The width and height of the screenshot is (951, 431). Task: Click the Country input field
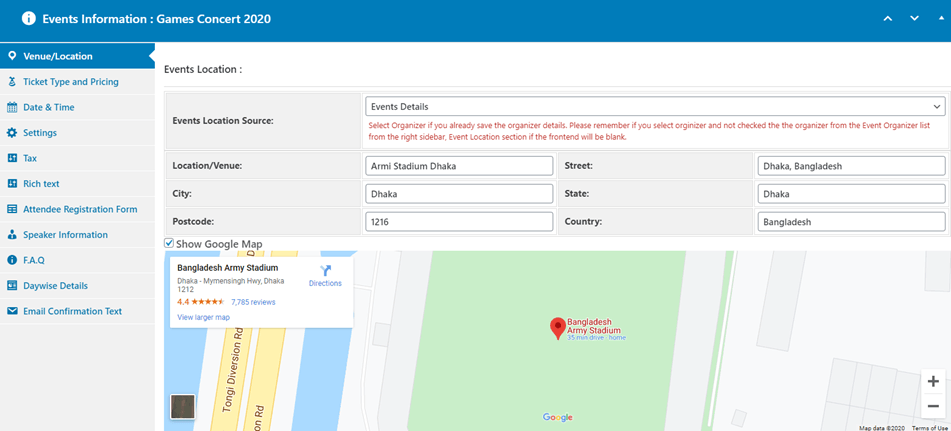click(x=852, y=221)
